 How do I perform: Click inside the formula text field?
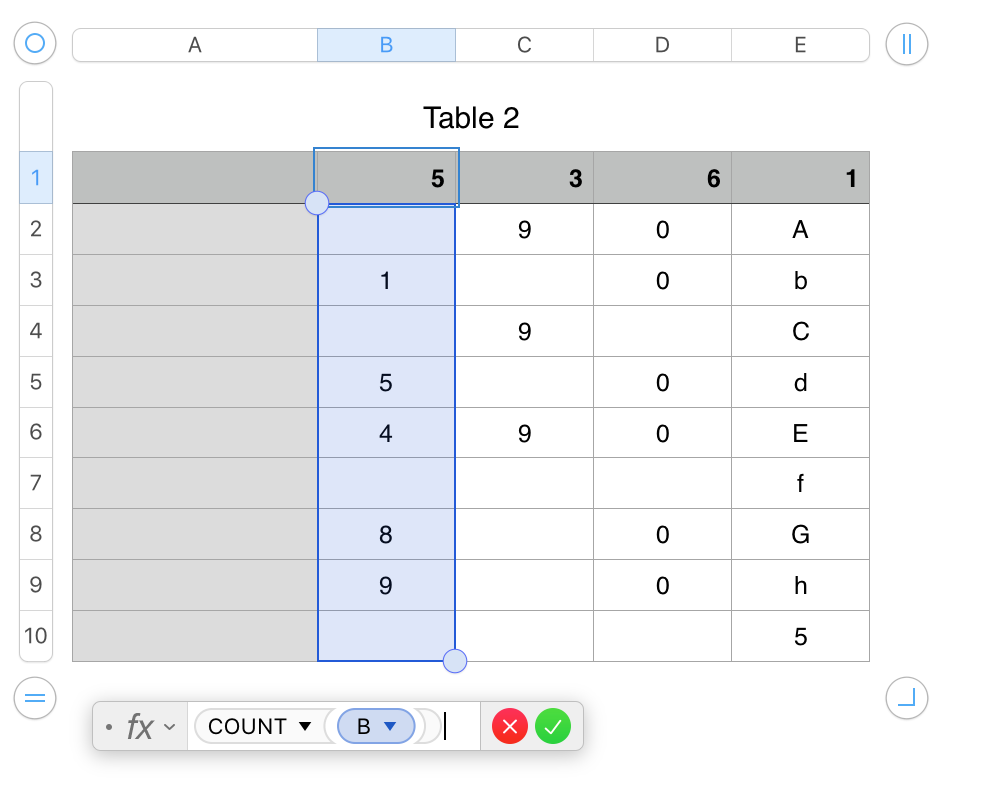pyautogui.click(x=460, y=727)
